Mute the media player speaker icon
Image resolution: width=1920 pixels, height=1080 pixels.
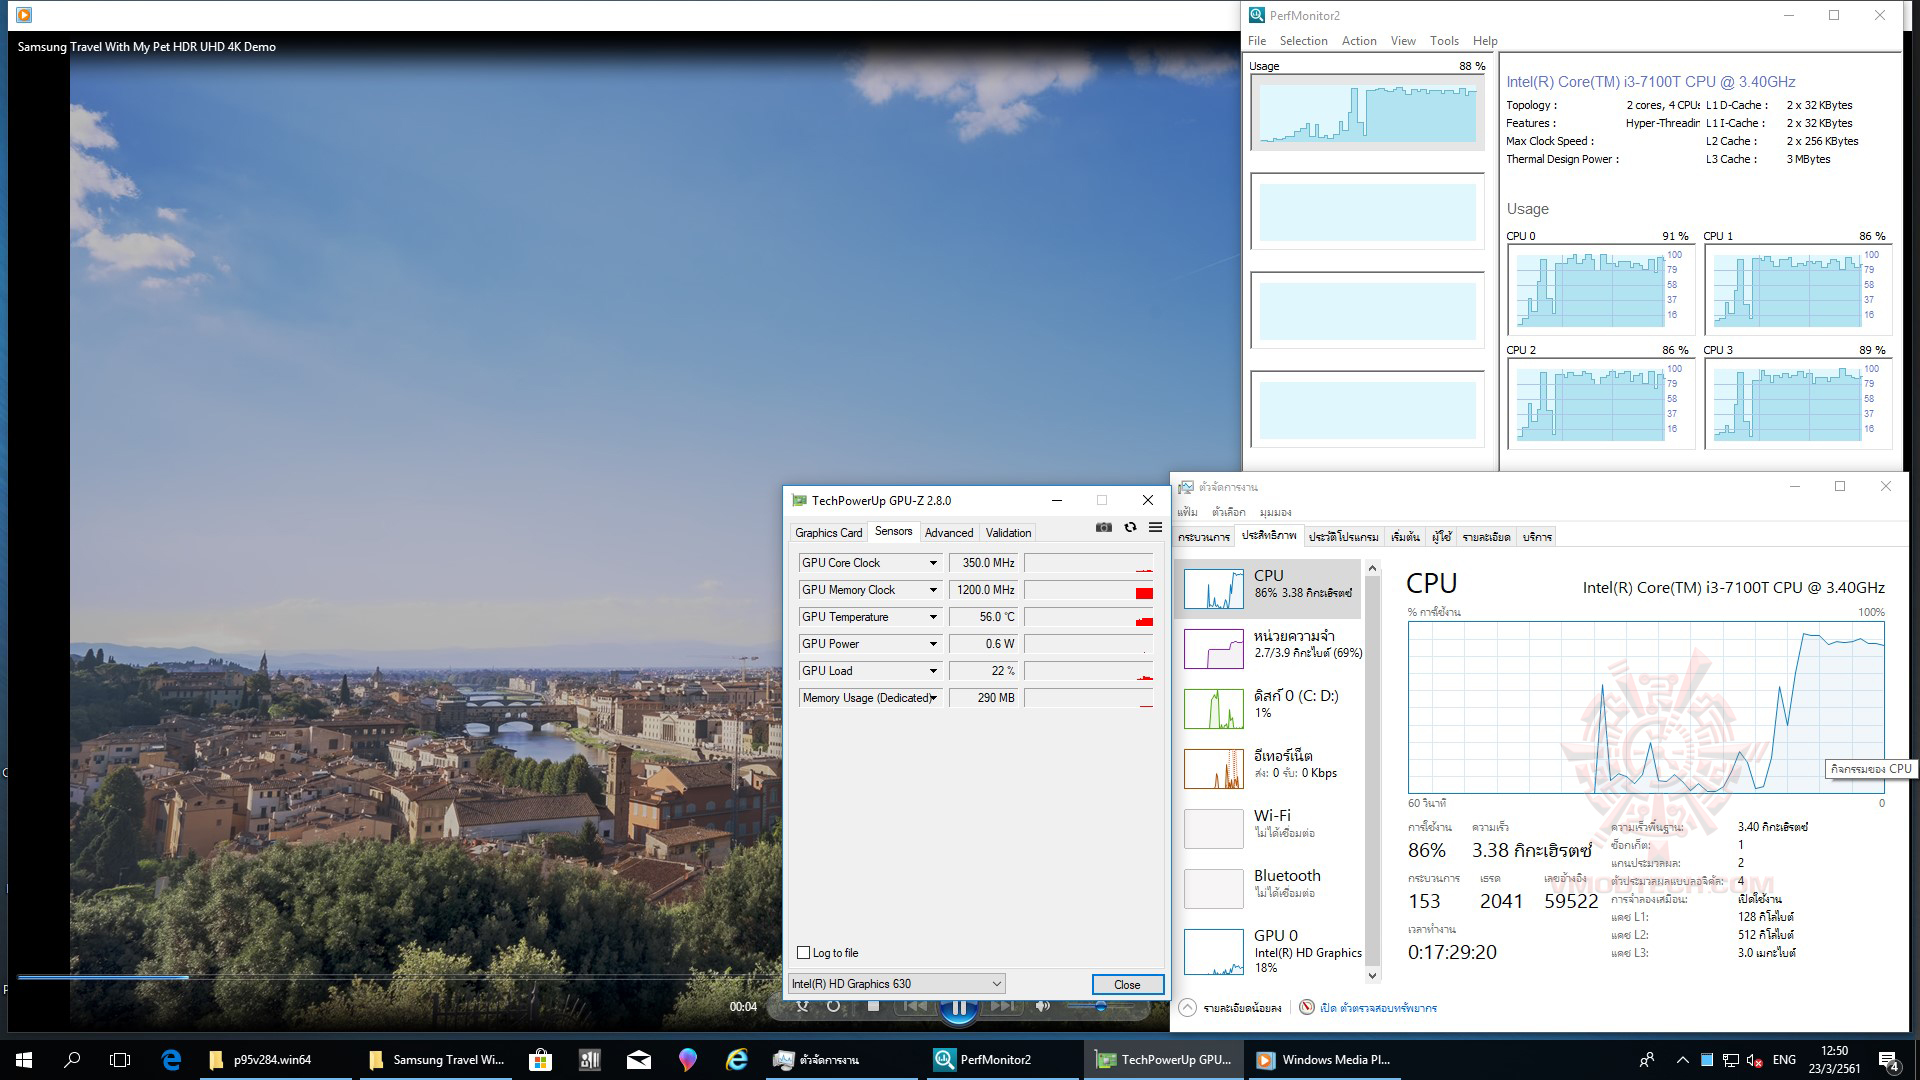(1042, 1006)
